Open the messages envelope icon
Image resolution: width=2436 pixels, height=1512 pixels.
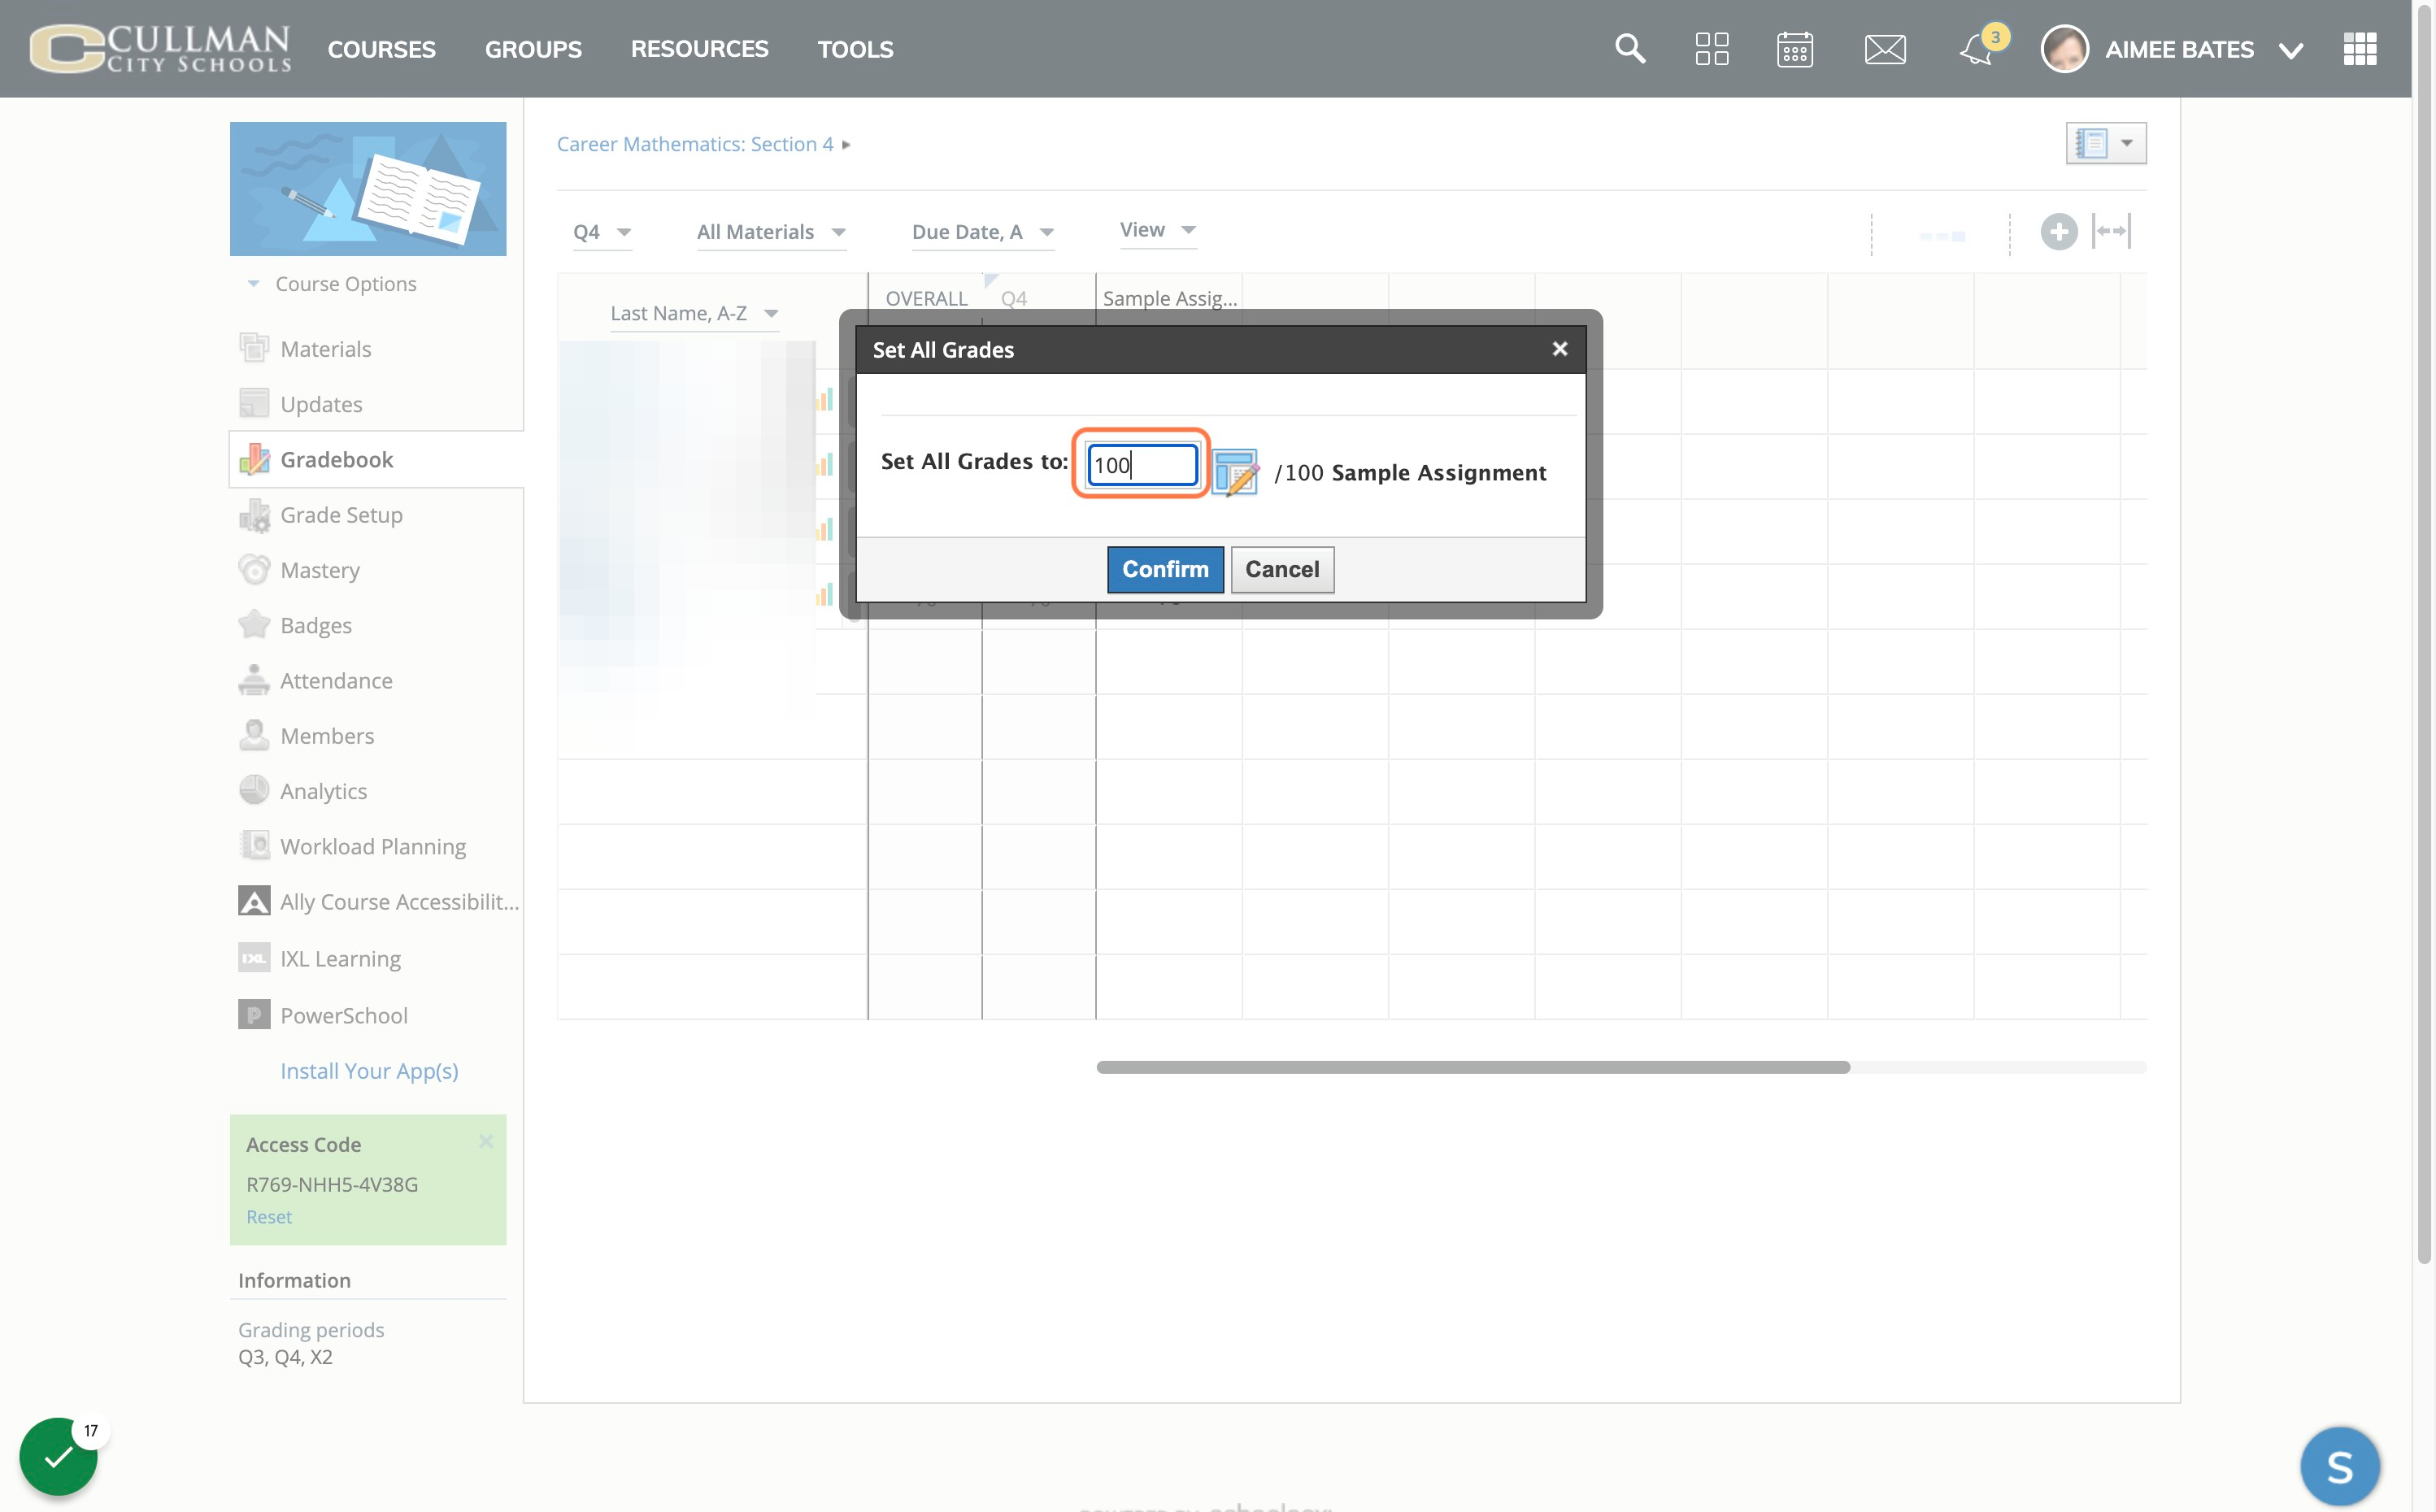[1885, 48]
